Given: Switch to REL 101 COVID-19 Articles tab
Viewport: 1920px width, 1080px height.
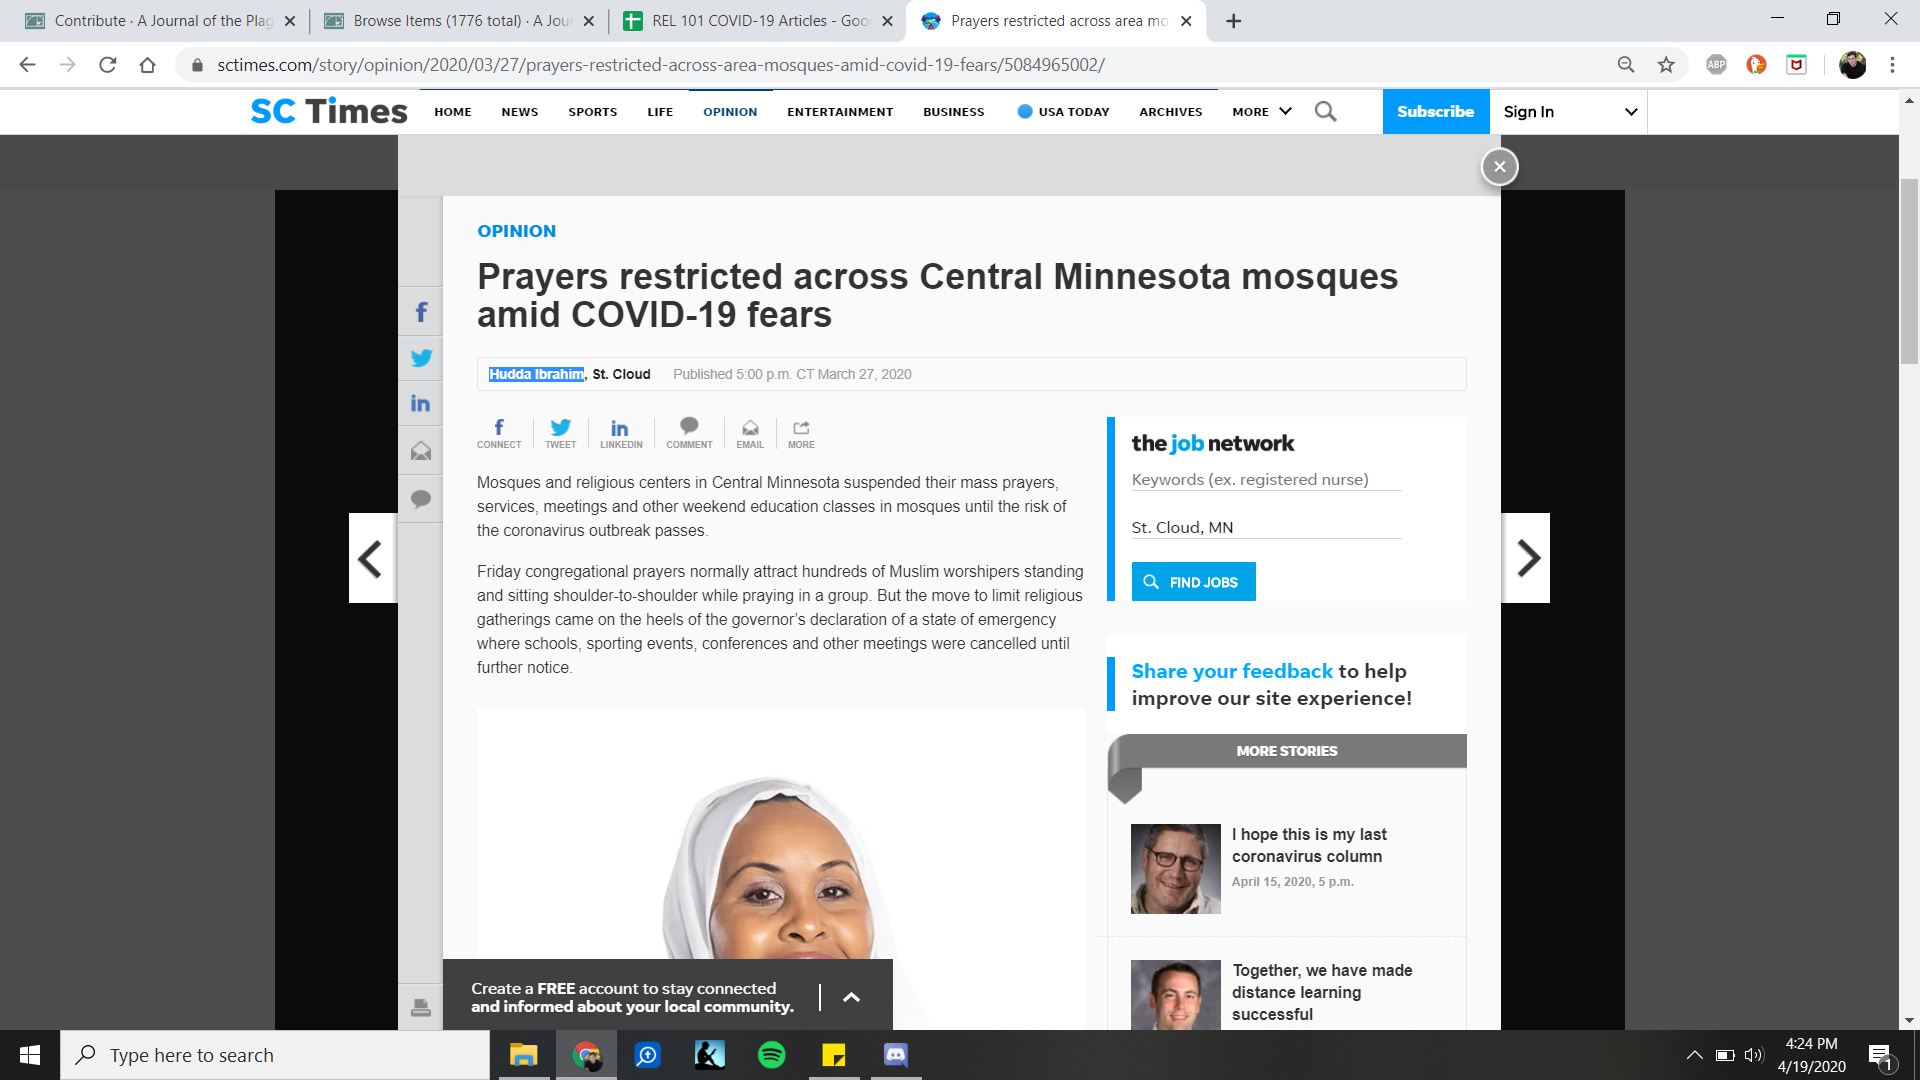Looking at the screenshot, I should (757, 20).
